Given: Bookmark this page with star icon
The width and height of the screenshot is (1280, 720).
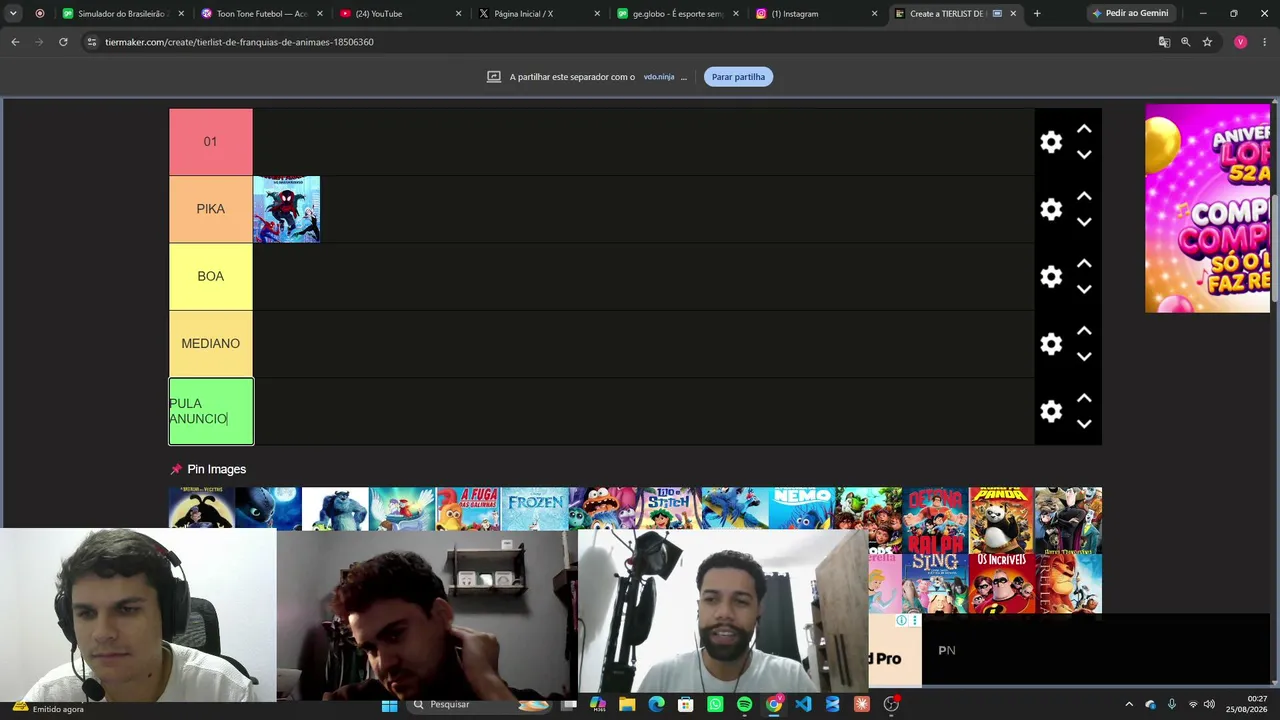Looking at the screenshot, I should pyautogui.click(x=1207, y=42).
